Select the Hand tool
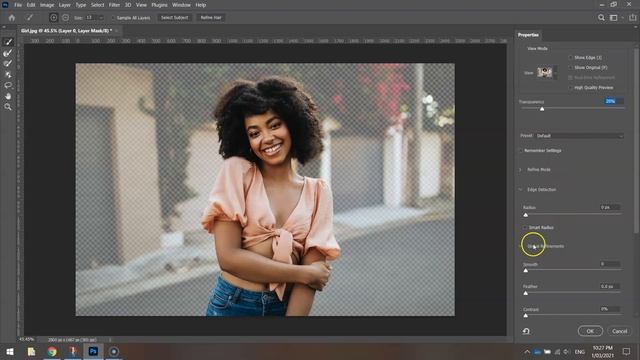The height and width of the screenshot is (360, 640). (8, 96)
